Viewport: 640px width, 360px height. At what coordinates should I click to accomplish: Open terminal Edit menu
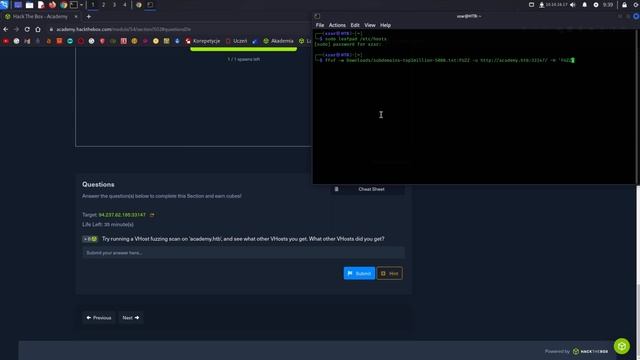point(355,25)
